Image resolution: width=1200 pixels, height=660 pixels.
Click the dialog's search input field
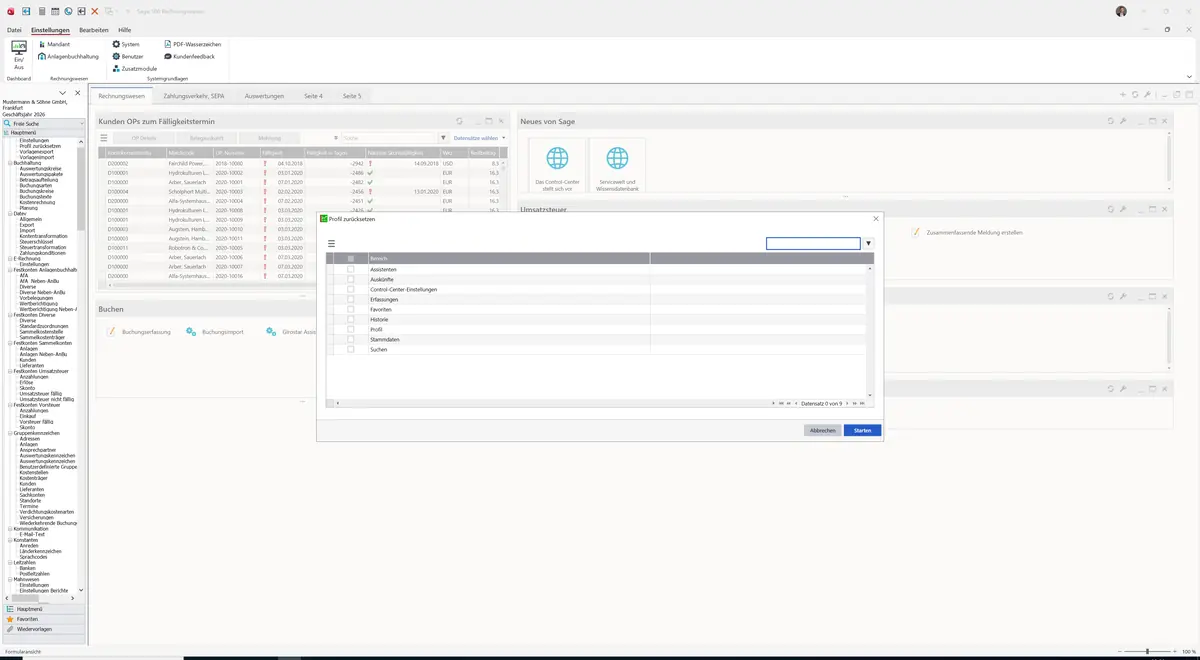[x=813, y=243]
